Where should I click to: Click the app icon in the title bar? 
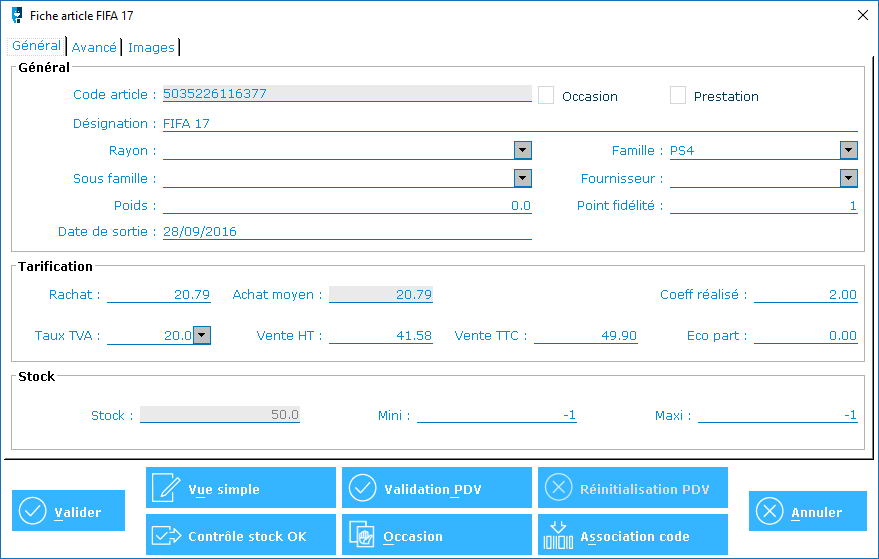tap(17, 15)
